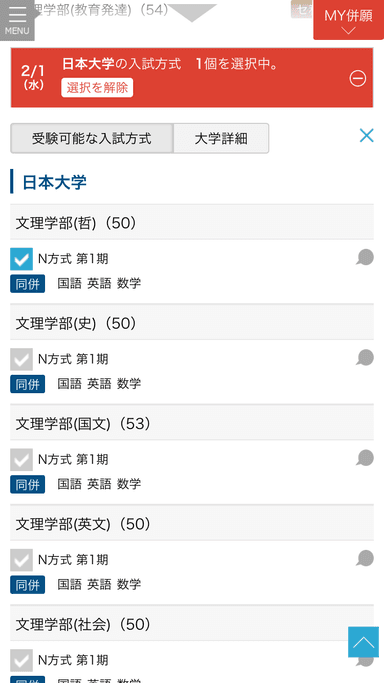Open comment bubble for 文理学部(史) N方式

click(365, 358)
